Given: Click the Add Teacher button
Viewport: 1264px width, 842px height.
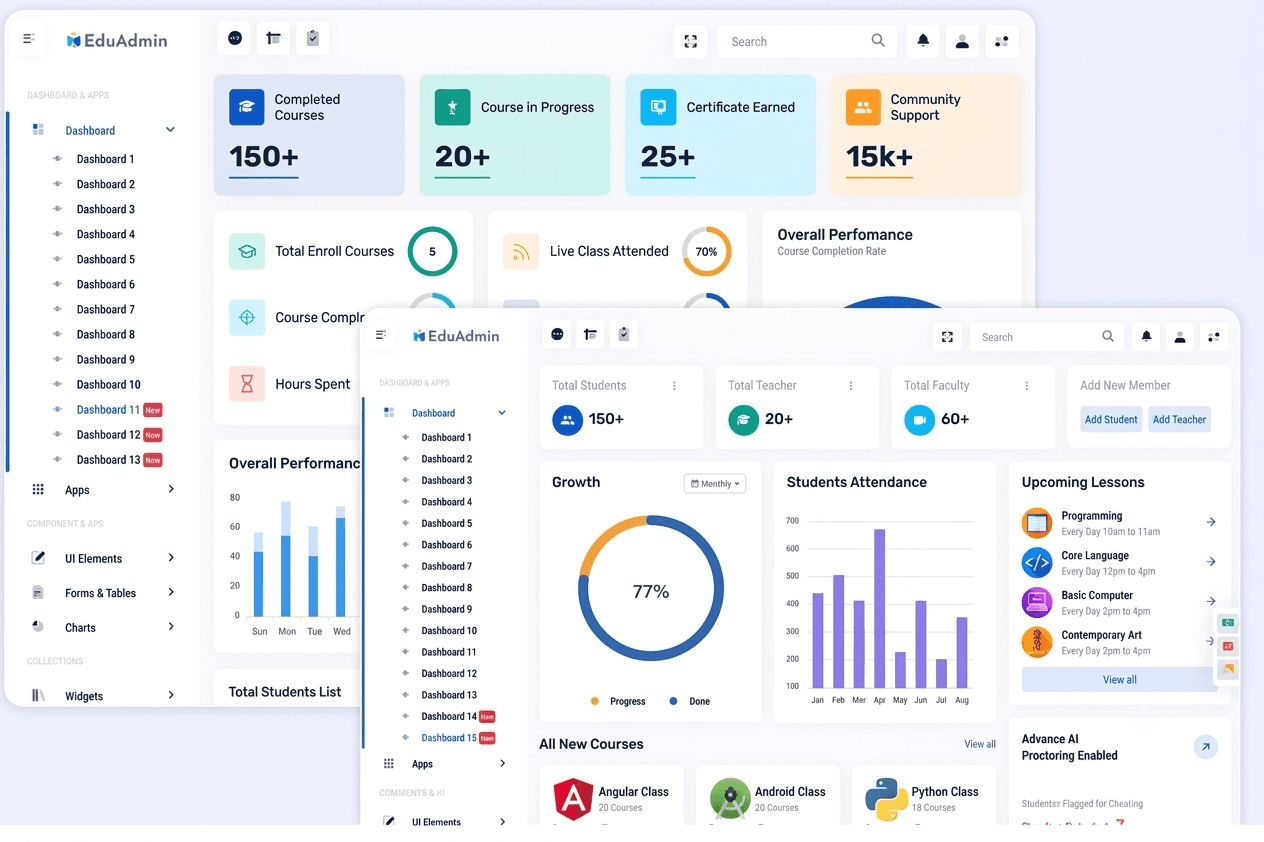Looking at the screenshot, I should (1179, 420).
